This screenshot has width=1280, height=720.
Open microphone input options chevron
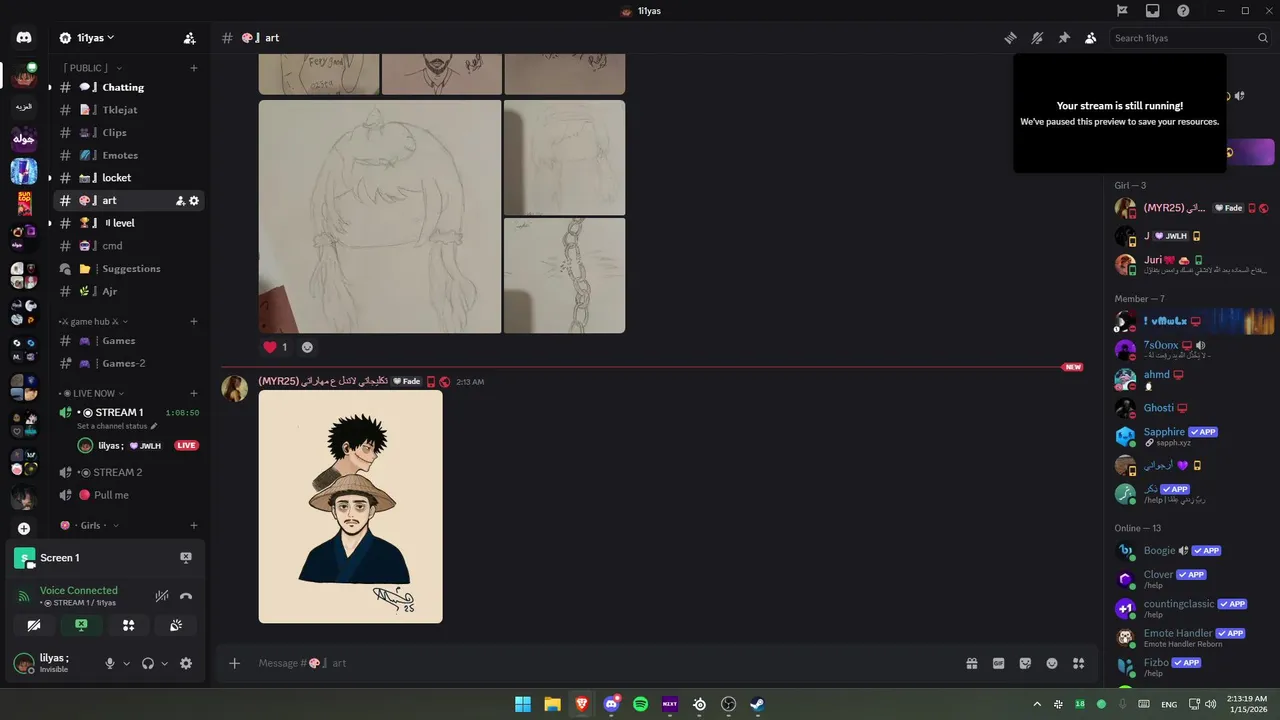pyautogui.click(x=126, y=663)
